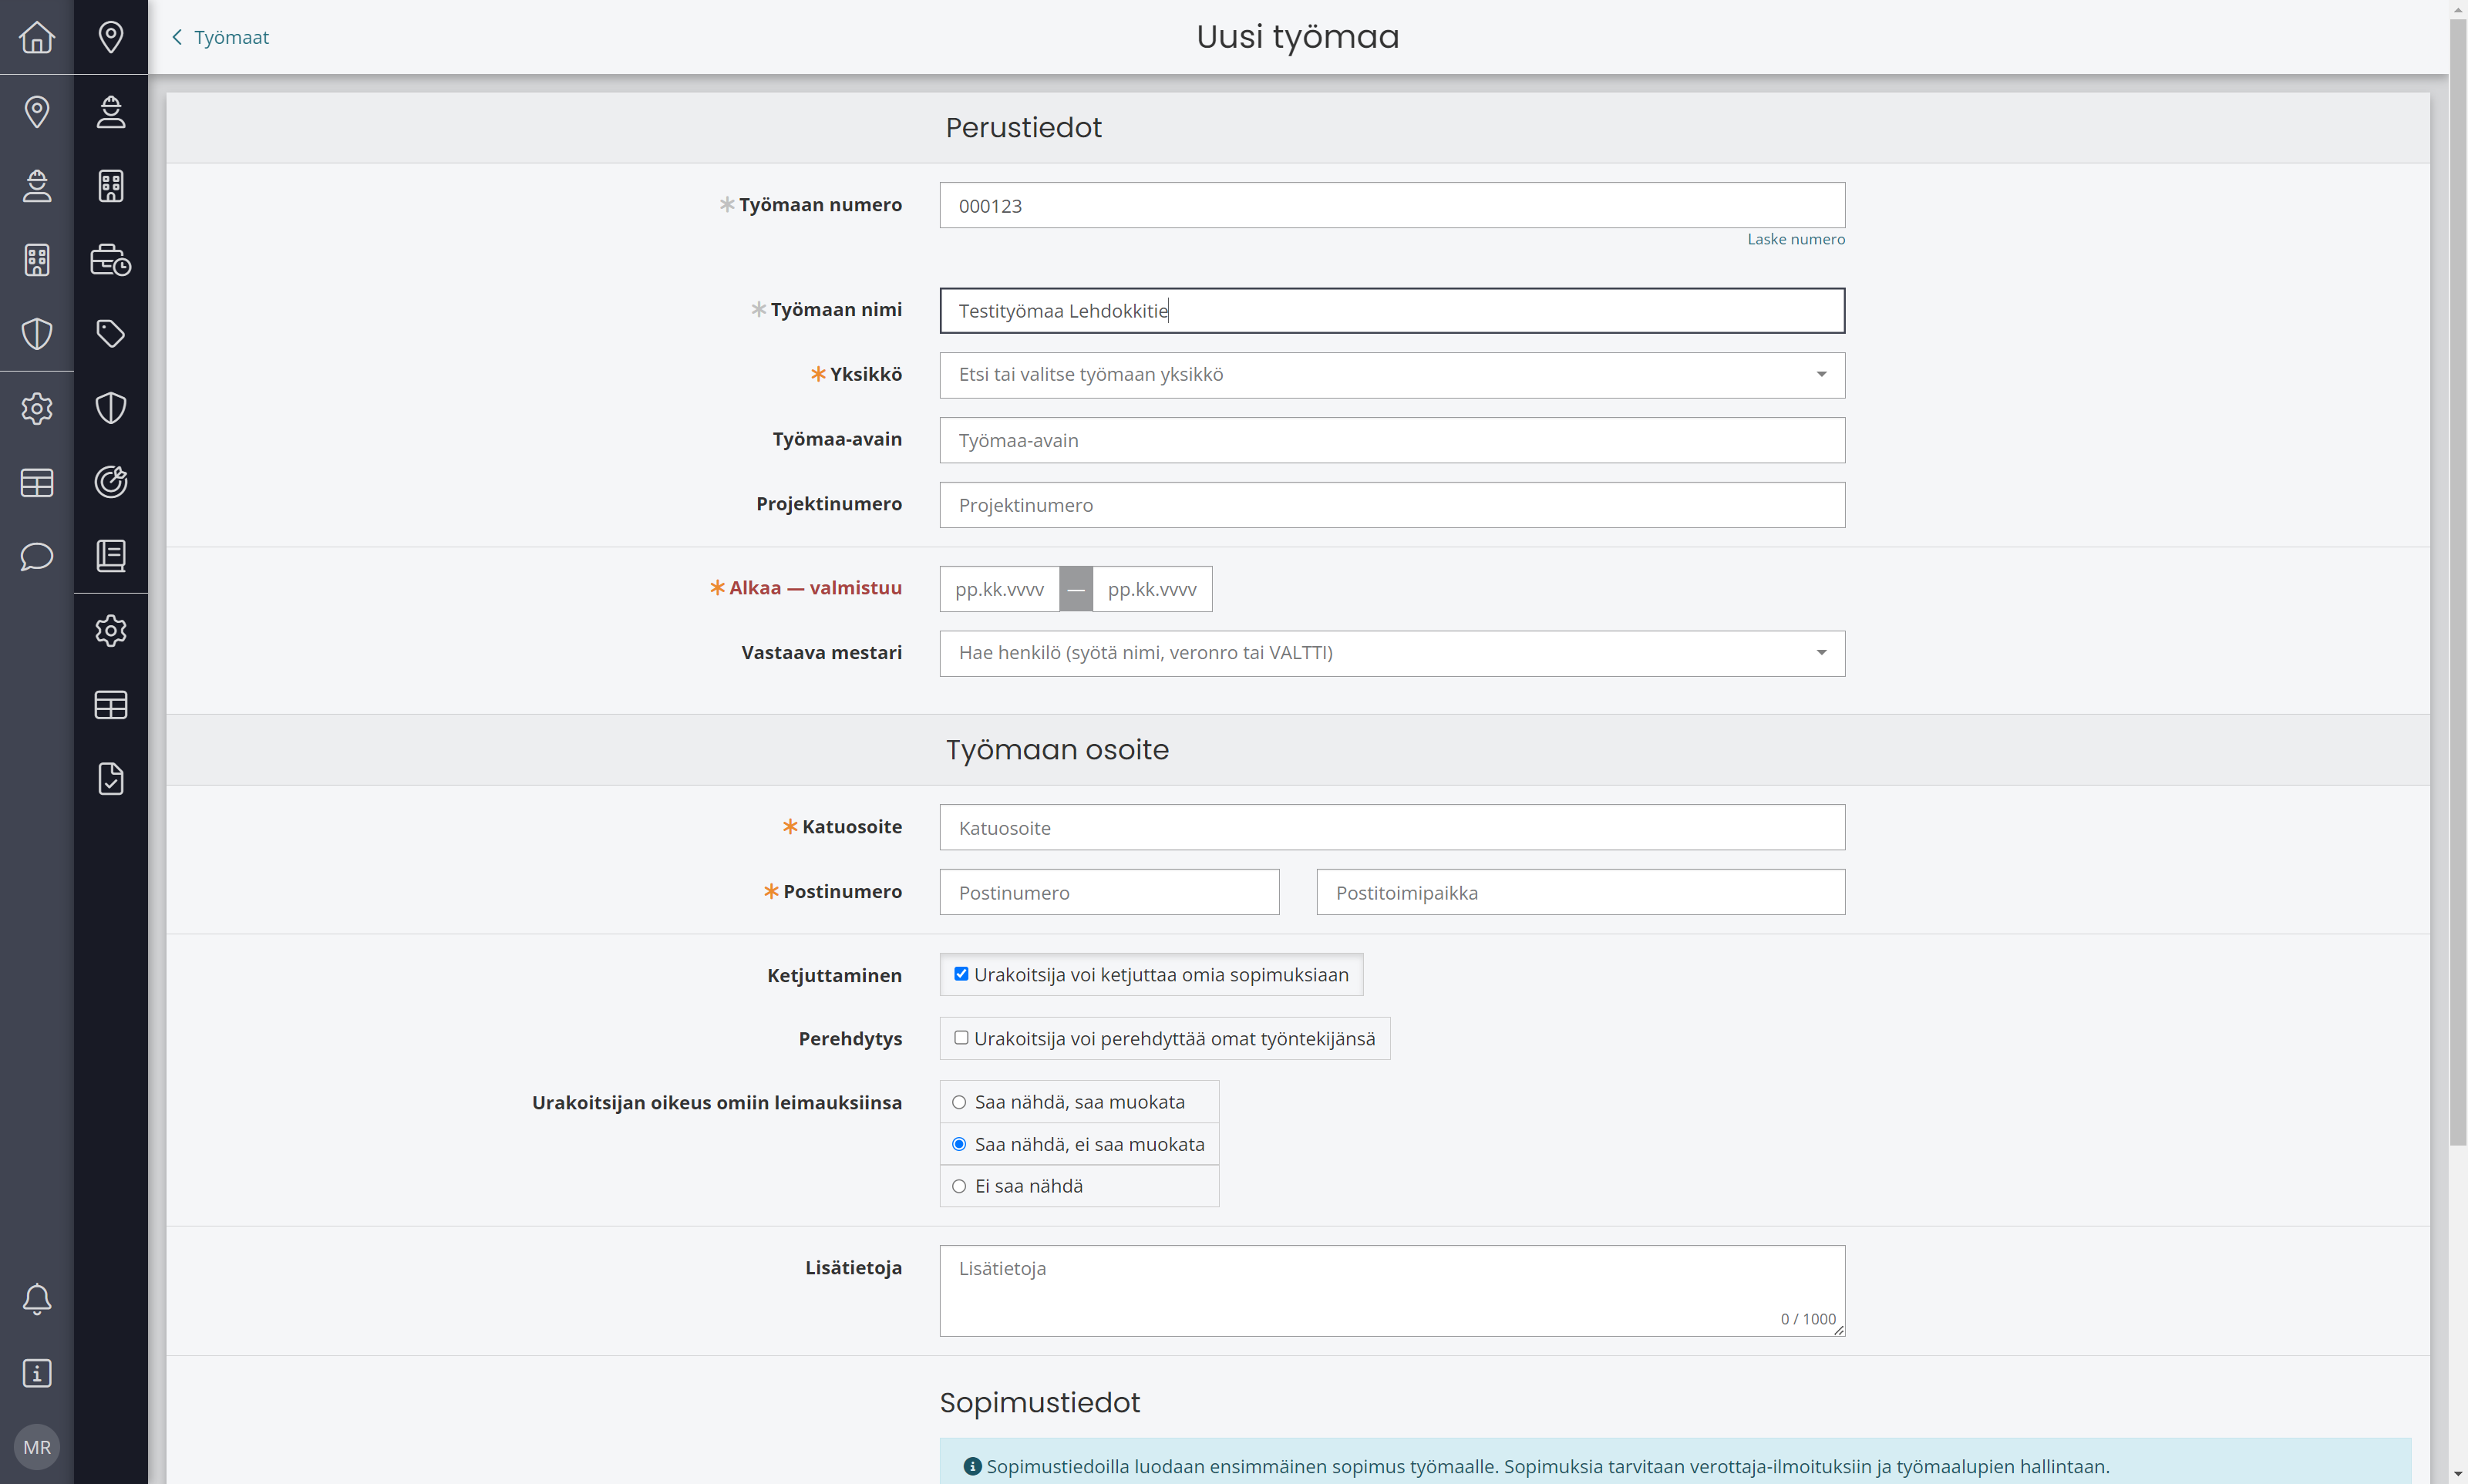The image size is (2468, 1484).
Task: Open the target with arrow icon
Action: pyautogui.click(x=111, y=482)
